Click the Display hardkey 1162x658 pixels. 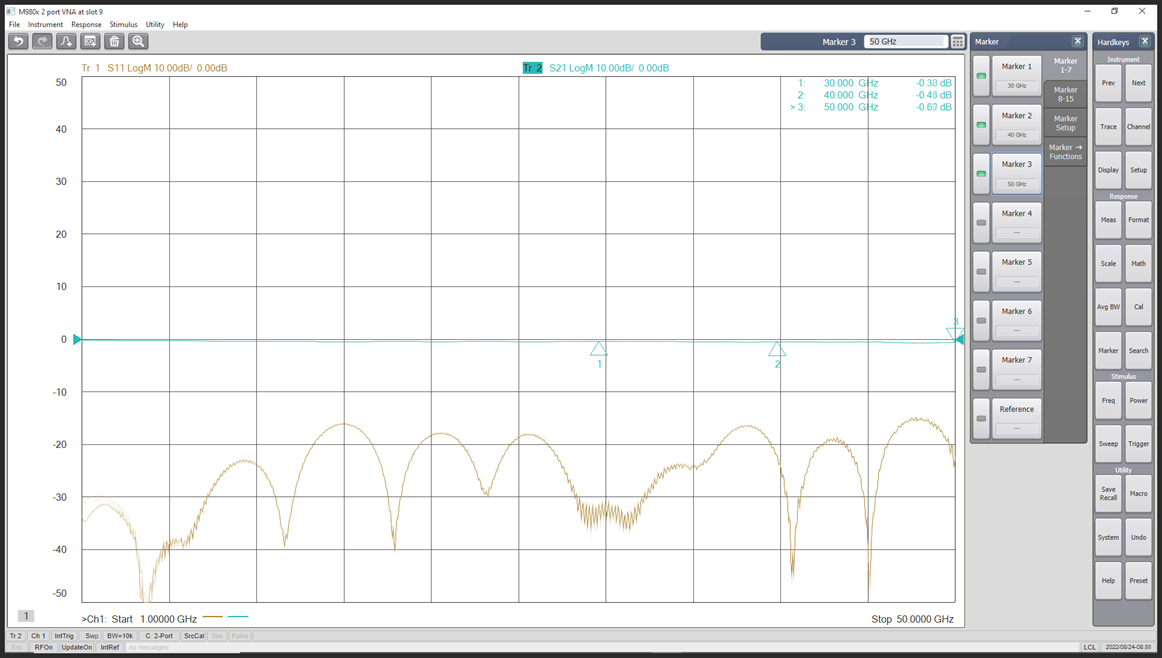coord(1108,170)
